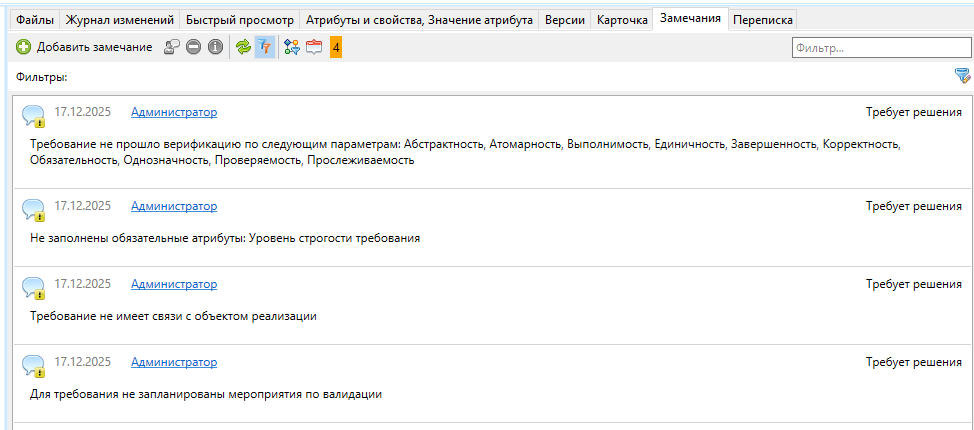This screenshot has height=430, width=974.
Task: Click the green Add remark plus icon
Action: pyautogui.click(x=23, y=47)
